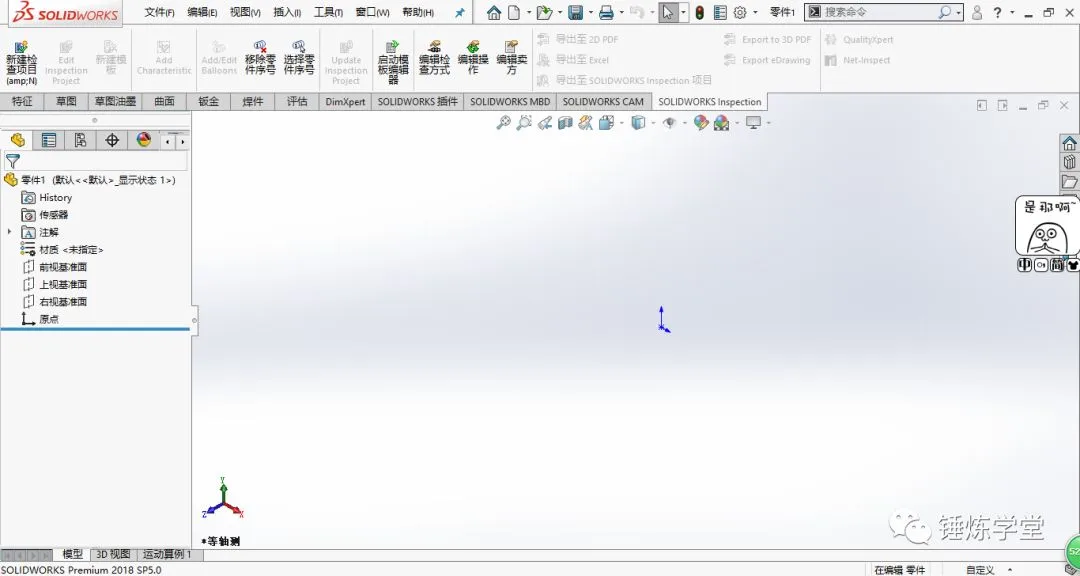Open View Orientation dropdown arrow

click(x=622, y=123)
